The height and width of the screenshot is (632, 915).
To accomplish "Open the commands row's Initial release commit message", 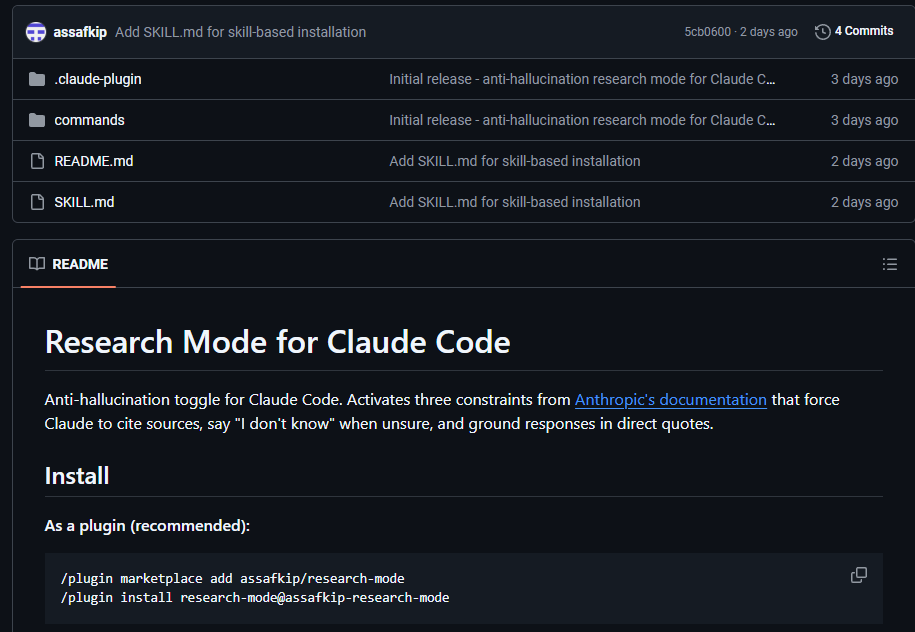I will (582, 120).
